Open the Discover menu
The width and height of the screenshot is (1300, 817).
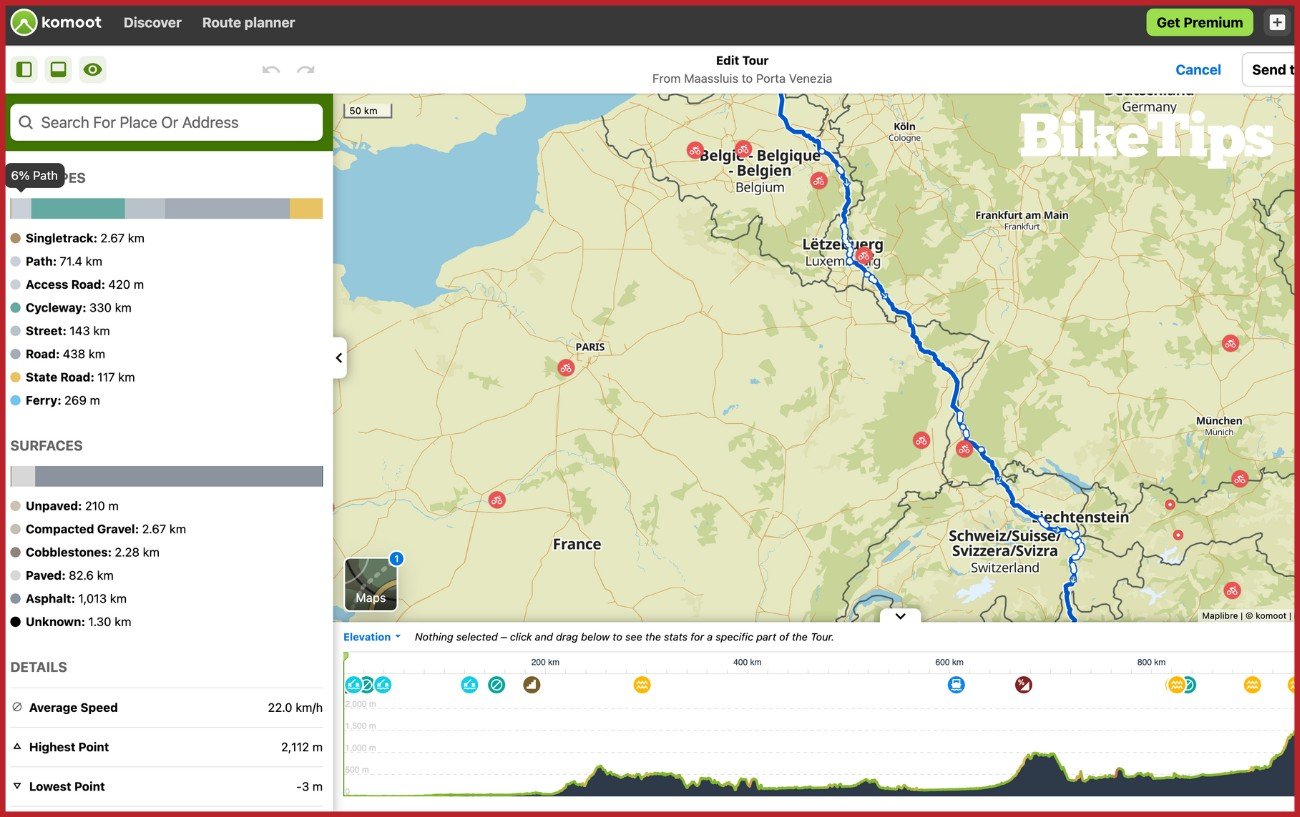coord(153,22)
